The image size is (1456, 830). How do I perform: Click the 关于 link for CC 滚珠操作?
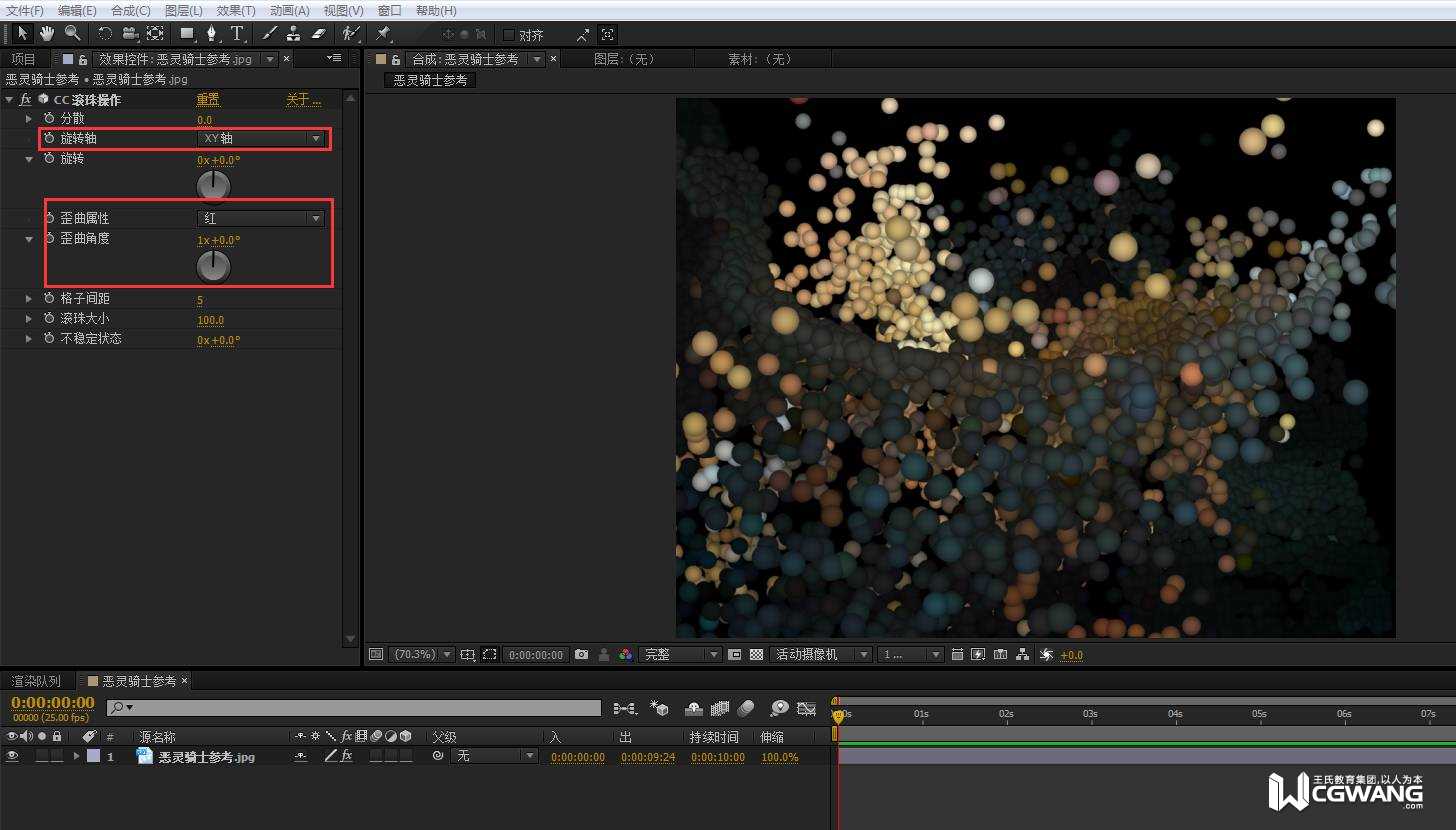[303, 99]
